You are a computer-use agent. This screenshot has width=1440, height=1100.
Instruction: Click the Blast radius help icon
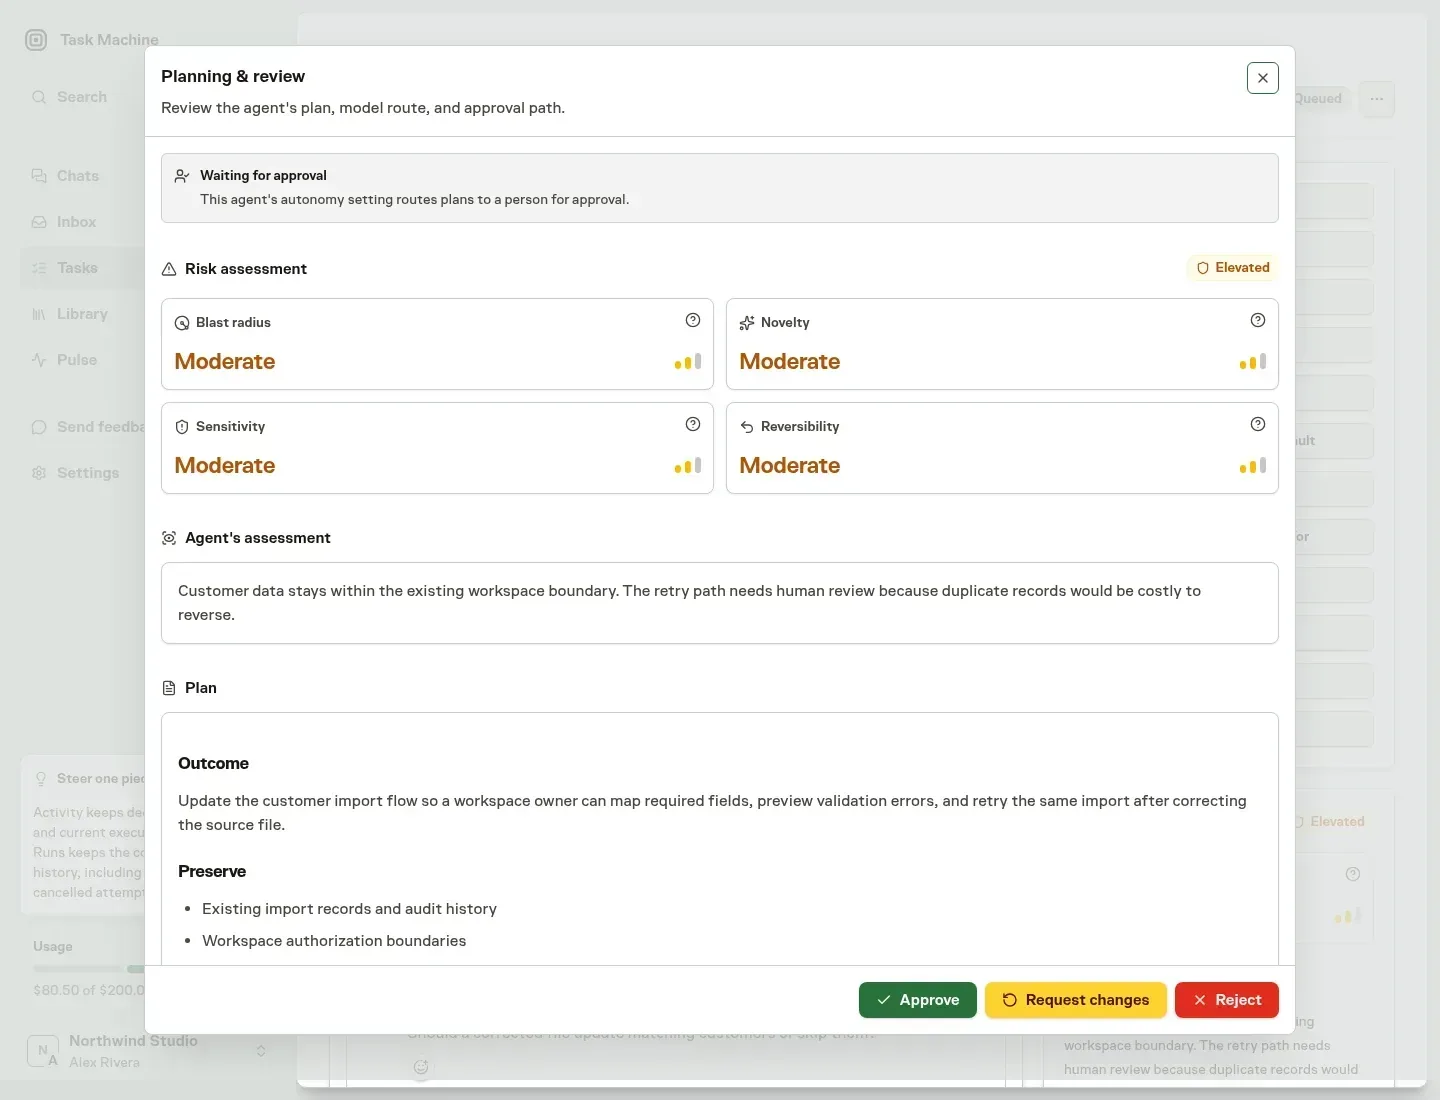coord(693,320)
